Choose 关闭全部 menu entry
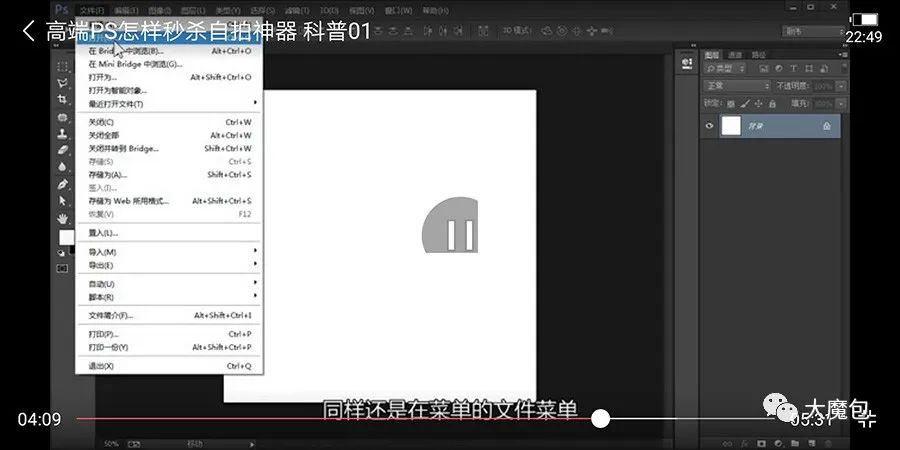900x450 pixels. tap(170, 135)
